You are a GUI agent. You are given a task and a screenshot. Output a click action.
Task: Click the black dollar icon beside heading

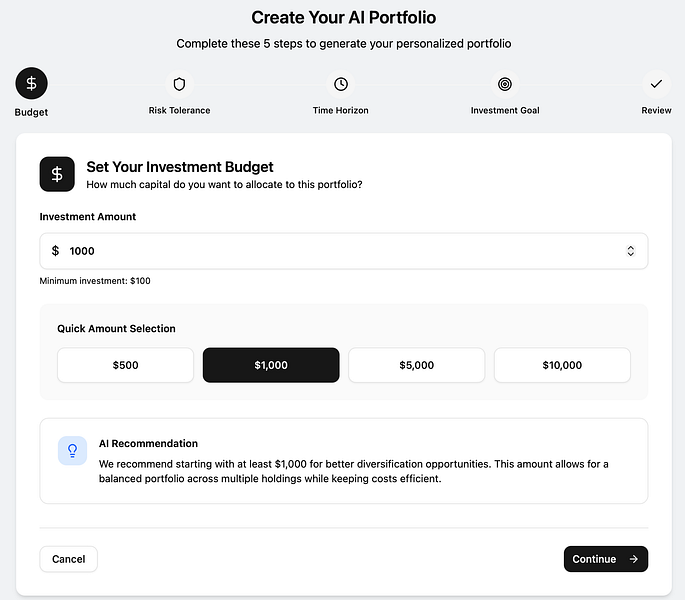coord(57,174)
